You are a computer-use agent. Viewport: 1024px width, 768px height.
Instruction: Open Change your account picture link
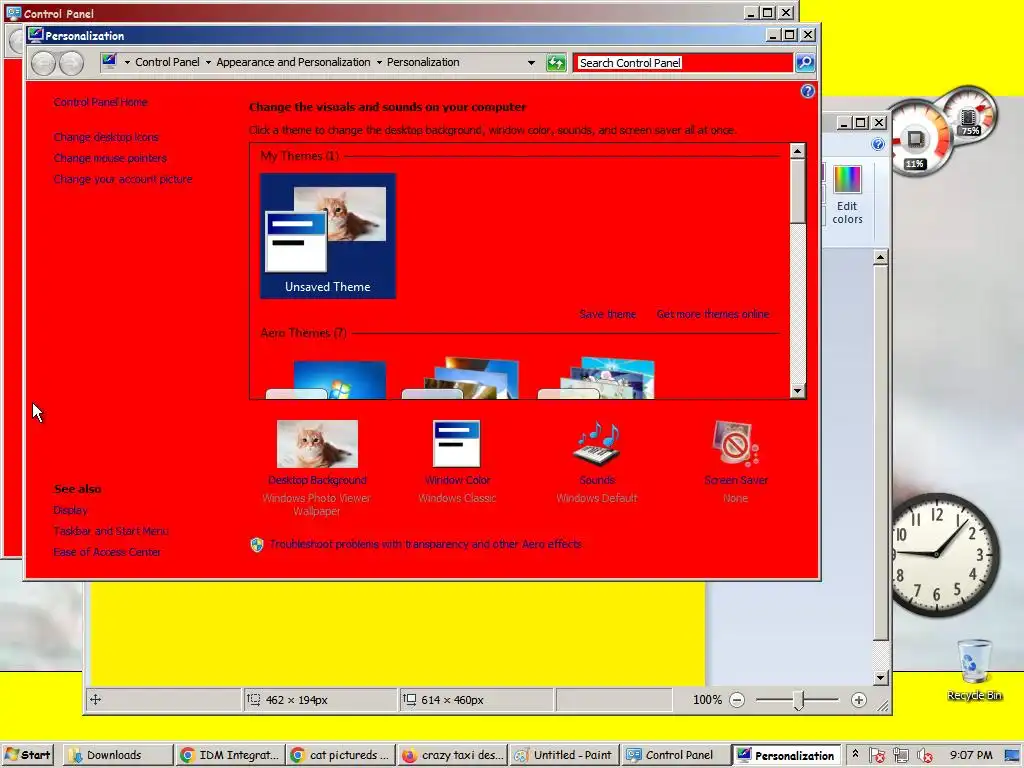[x=123, y=179]
